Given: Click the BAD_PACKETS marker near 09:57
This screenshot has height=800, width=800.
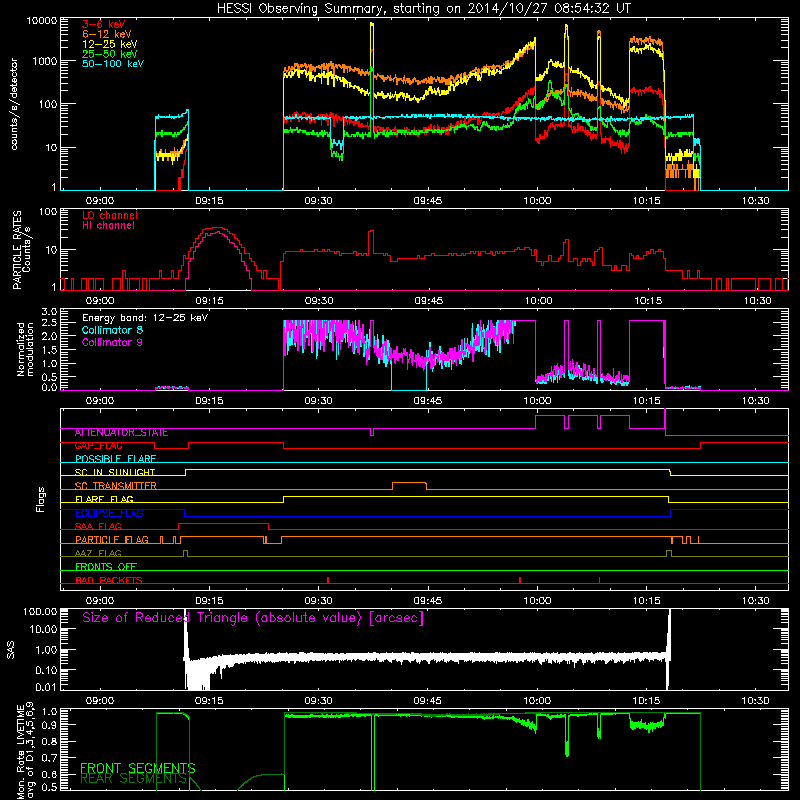Looking at the screenshot, I should (x=520, y=580).
